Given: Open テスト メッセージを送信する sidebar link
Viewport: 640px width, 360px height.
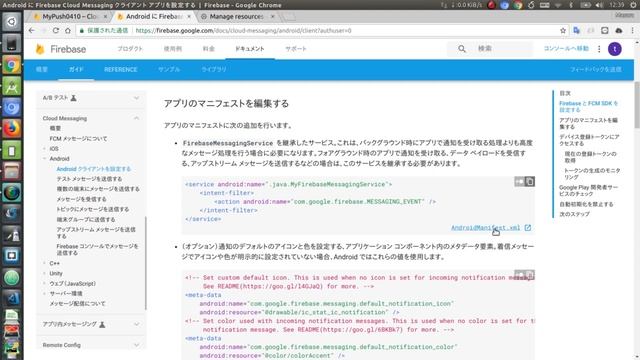Looking at the screenshot, I should (x=89, y=179).
